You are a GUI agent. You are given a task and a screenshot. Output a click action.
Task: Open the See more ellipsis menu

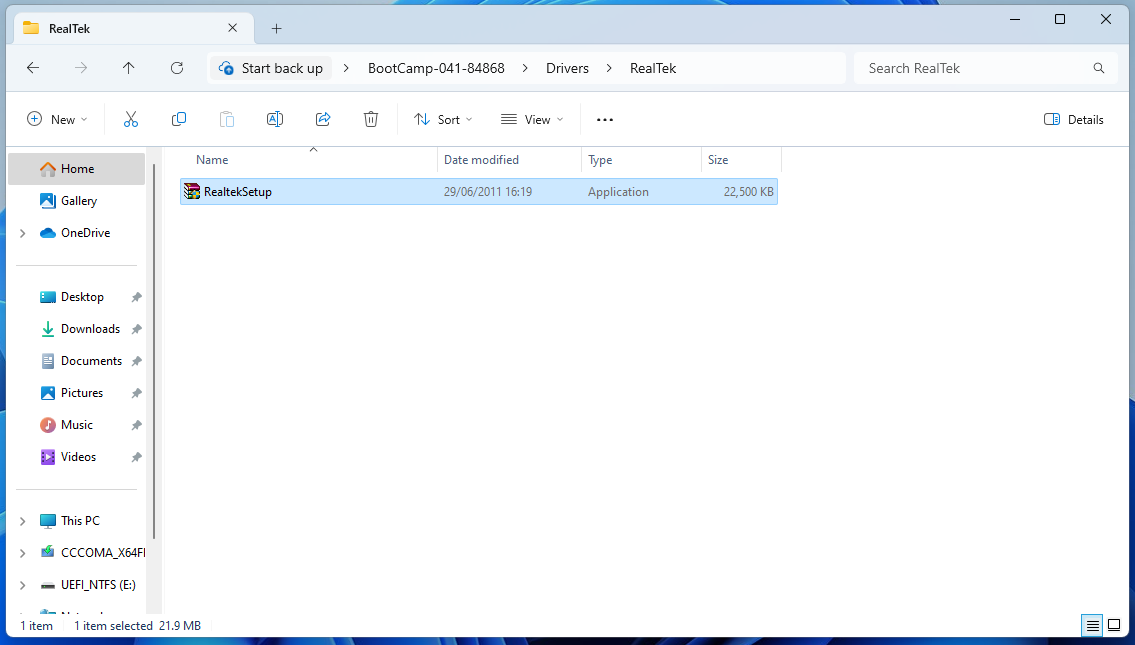click(604, 119)
